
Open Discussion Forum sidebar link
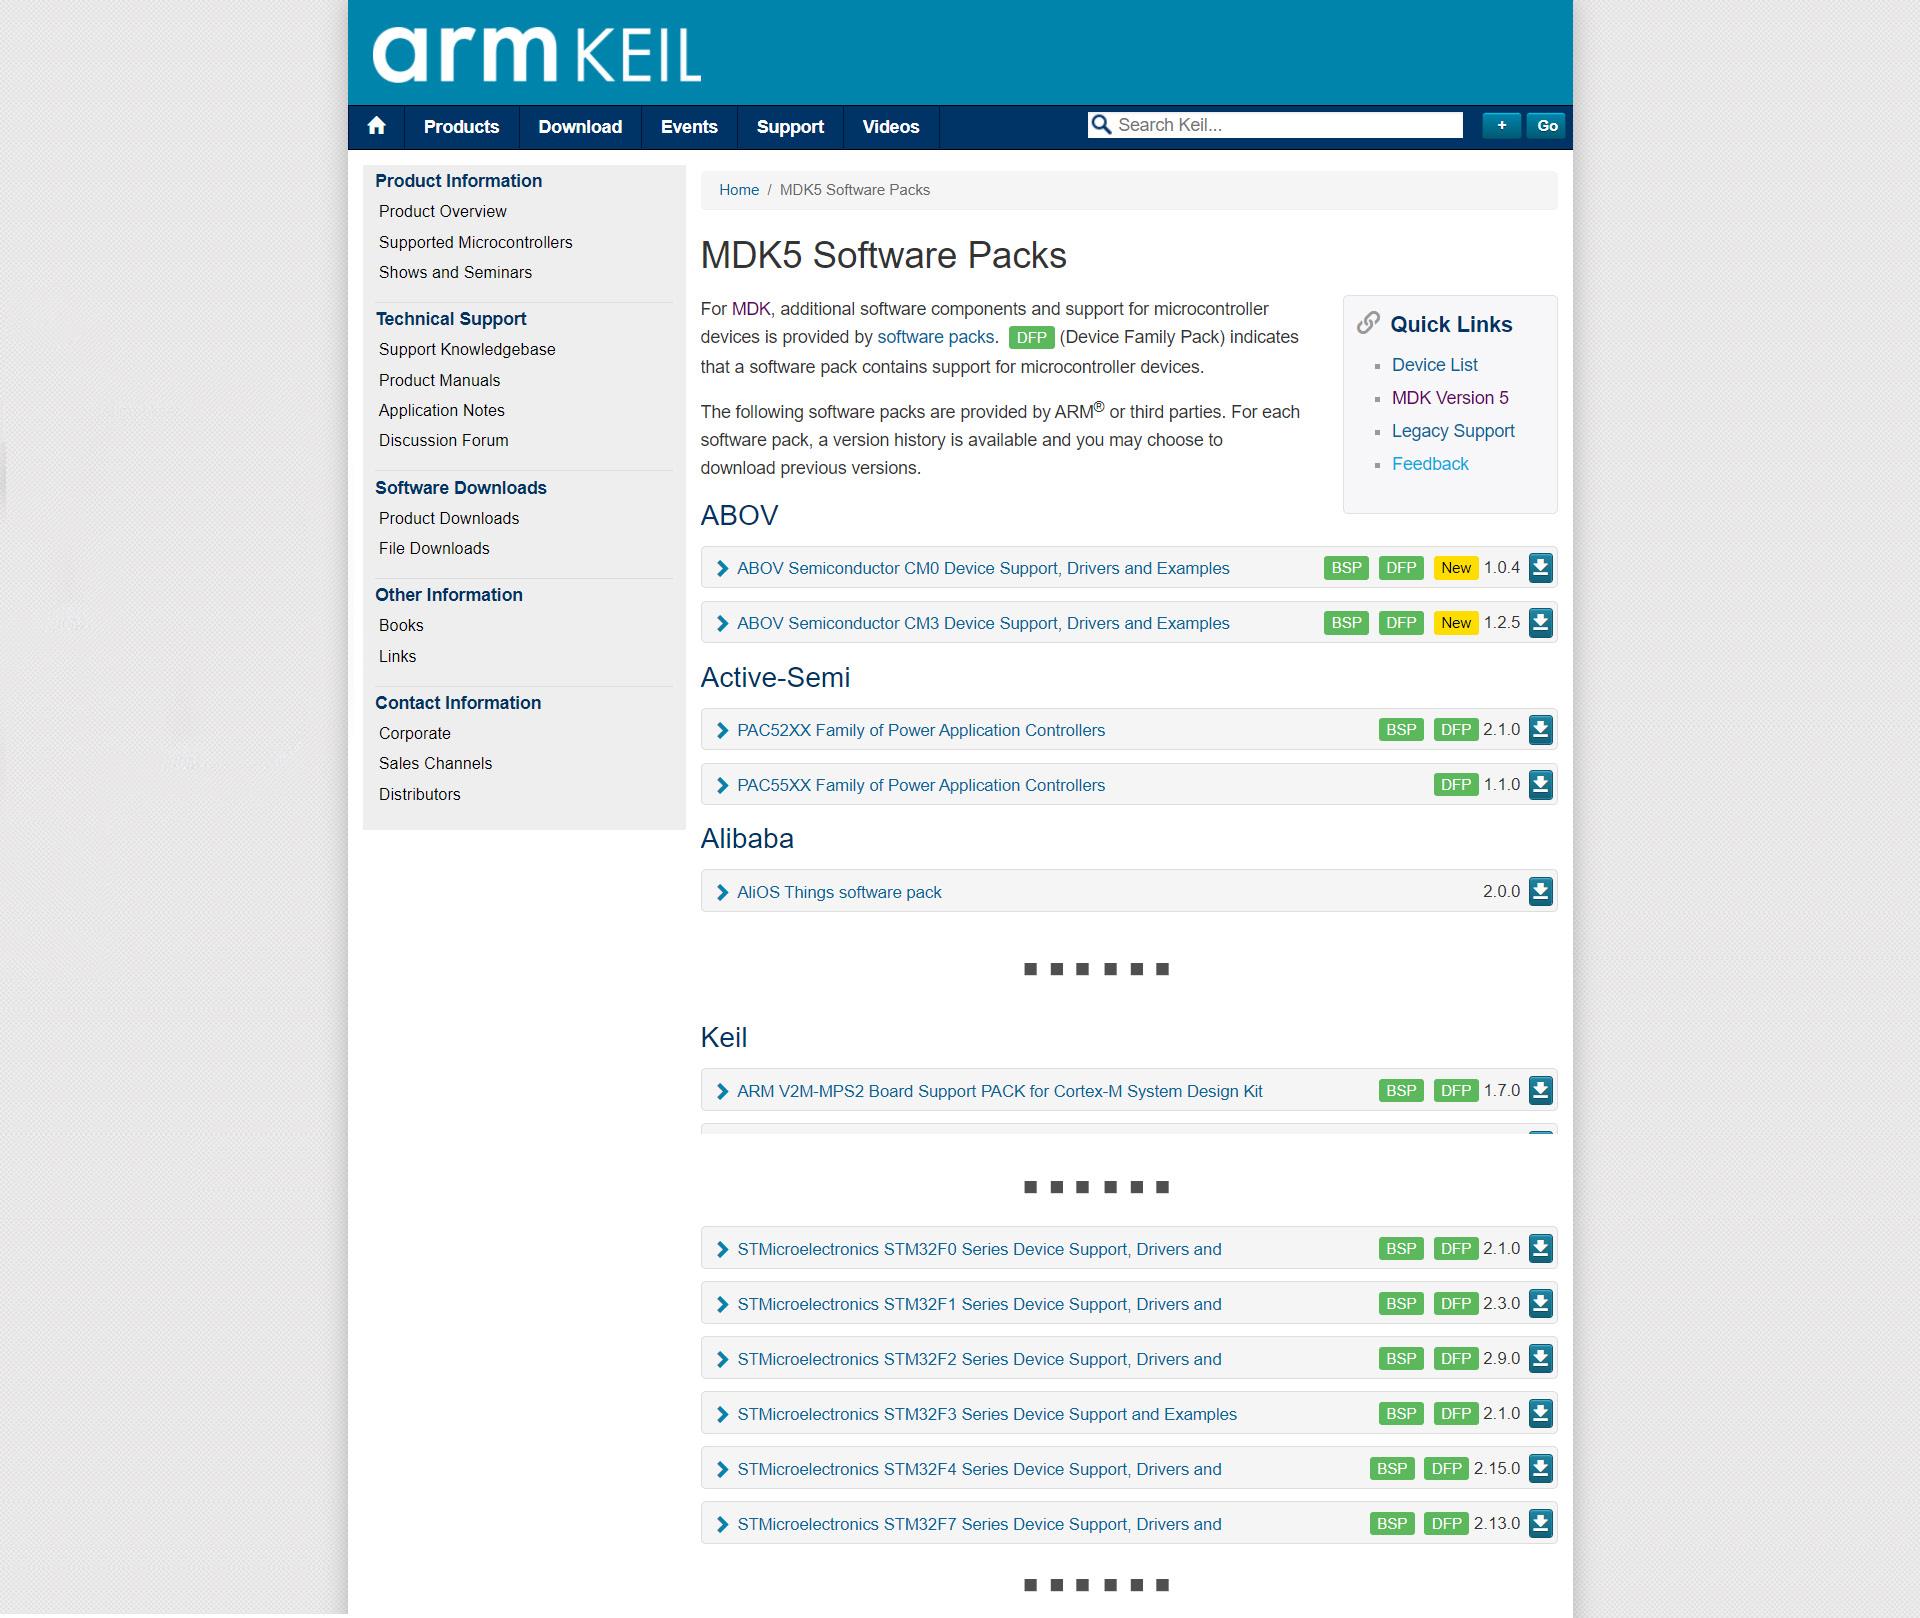click(443, 440)
